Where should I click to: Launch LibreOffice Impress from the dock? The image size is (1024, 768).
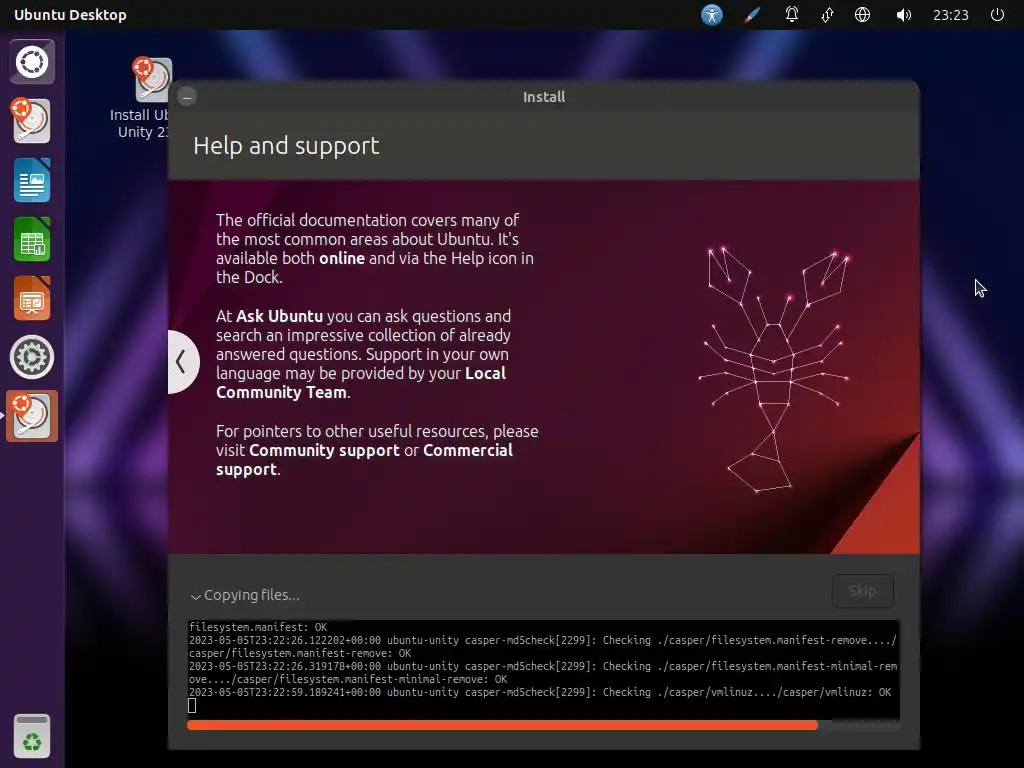coord(32,298)
